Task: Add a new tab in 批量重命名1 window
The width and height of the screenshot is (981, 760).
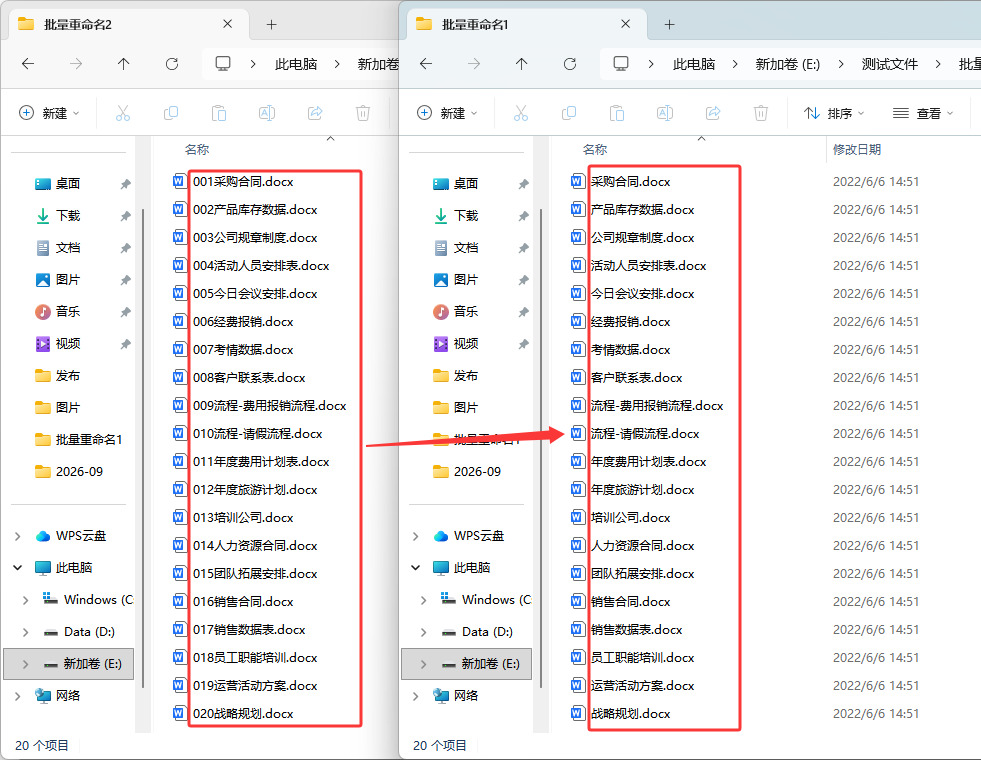Action: (x=669, y=24)
